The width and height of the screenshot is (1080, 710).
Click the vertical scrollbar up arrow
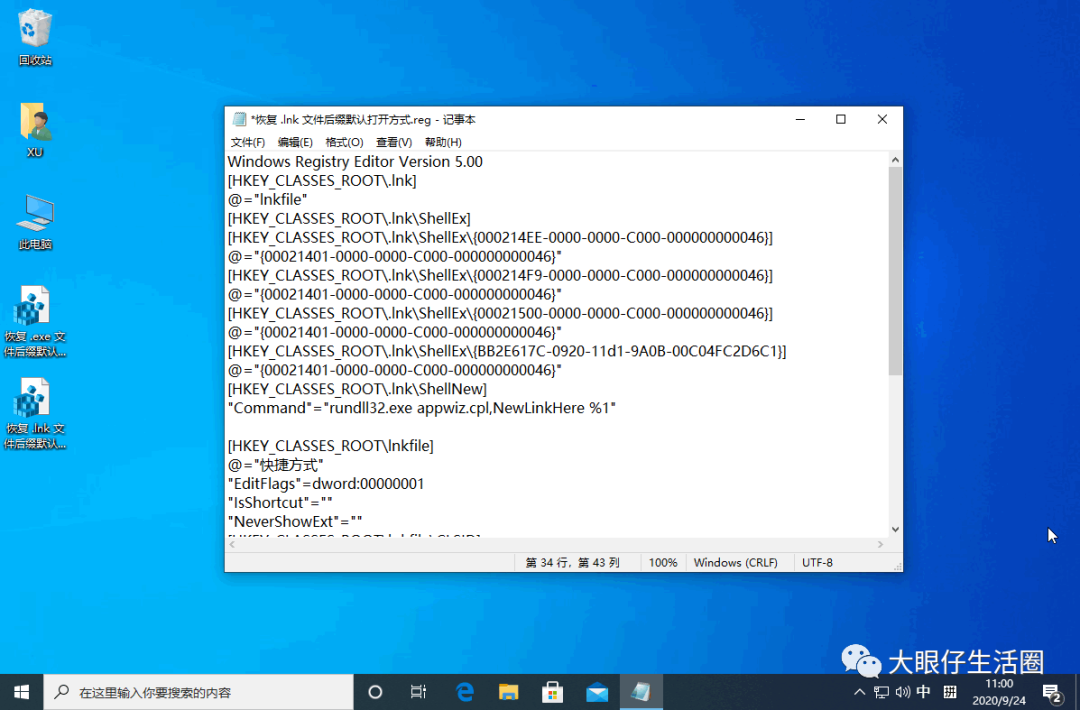[895, 160]
